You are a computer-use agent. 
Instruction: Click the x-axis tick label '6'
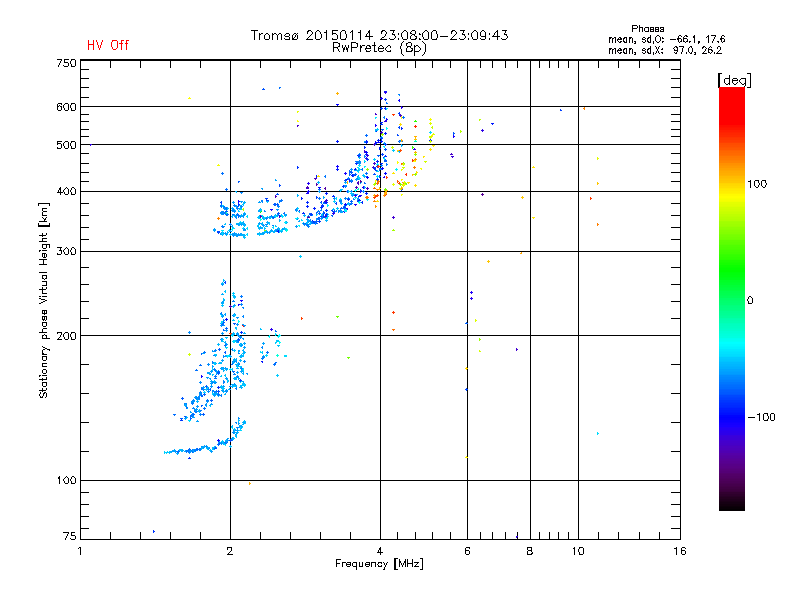[x=467, y=551]
